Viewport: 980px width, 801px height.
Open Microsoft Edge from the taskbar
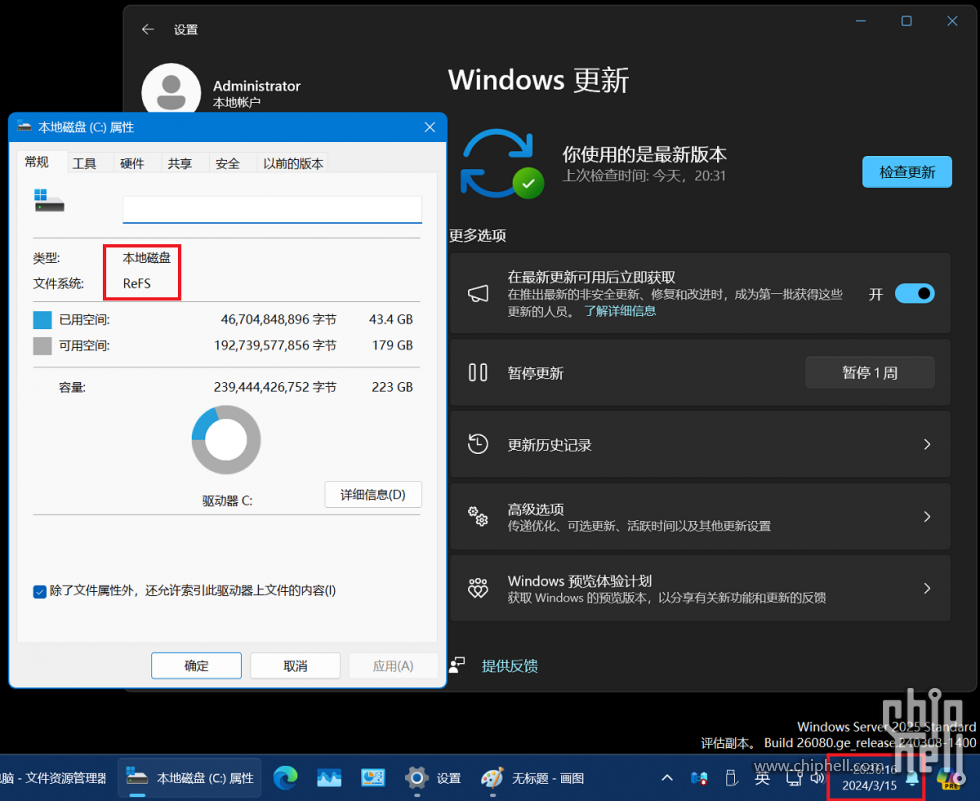pyautogui.click(x=286, y=778)
